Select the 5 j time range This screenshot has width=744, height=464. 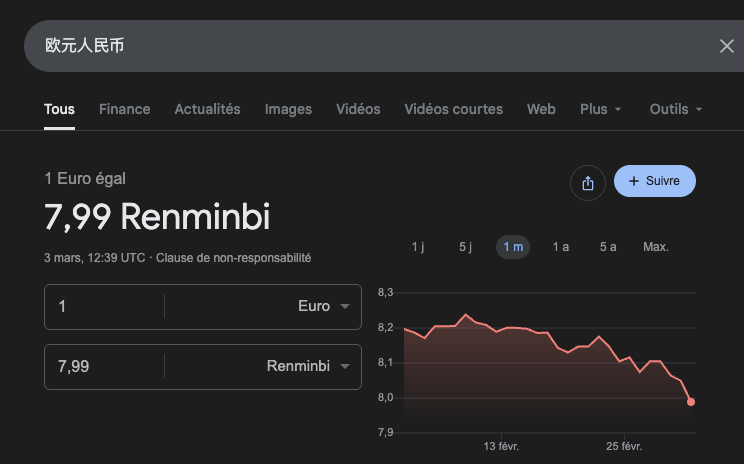465,247
